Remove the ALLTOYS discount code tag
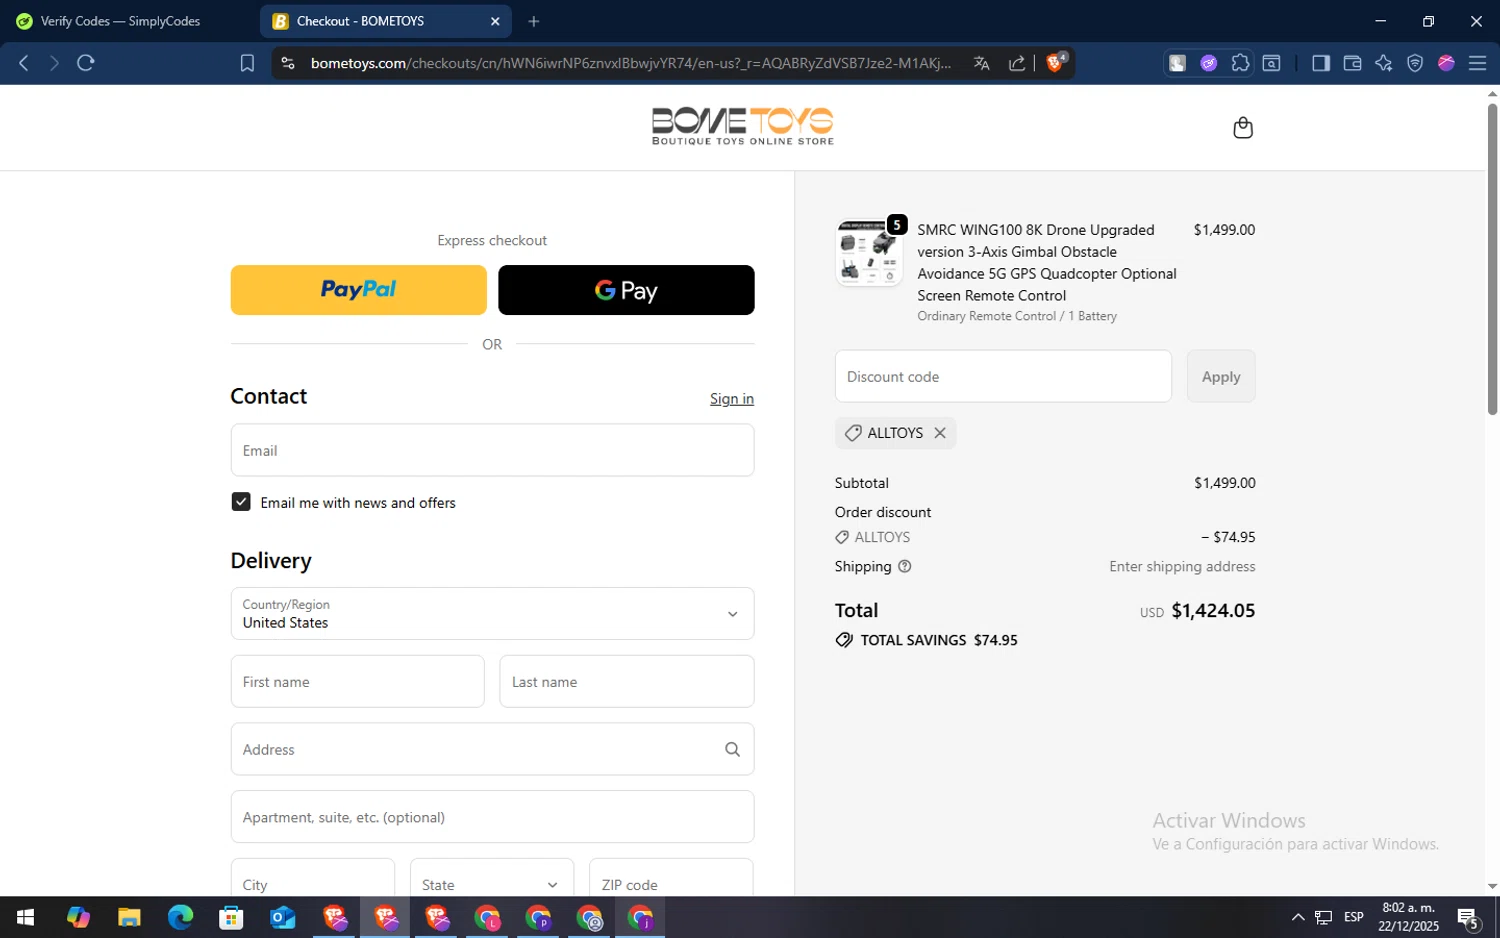Viewport: 1500px width, 938px height. [x=940, y=433]
